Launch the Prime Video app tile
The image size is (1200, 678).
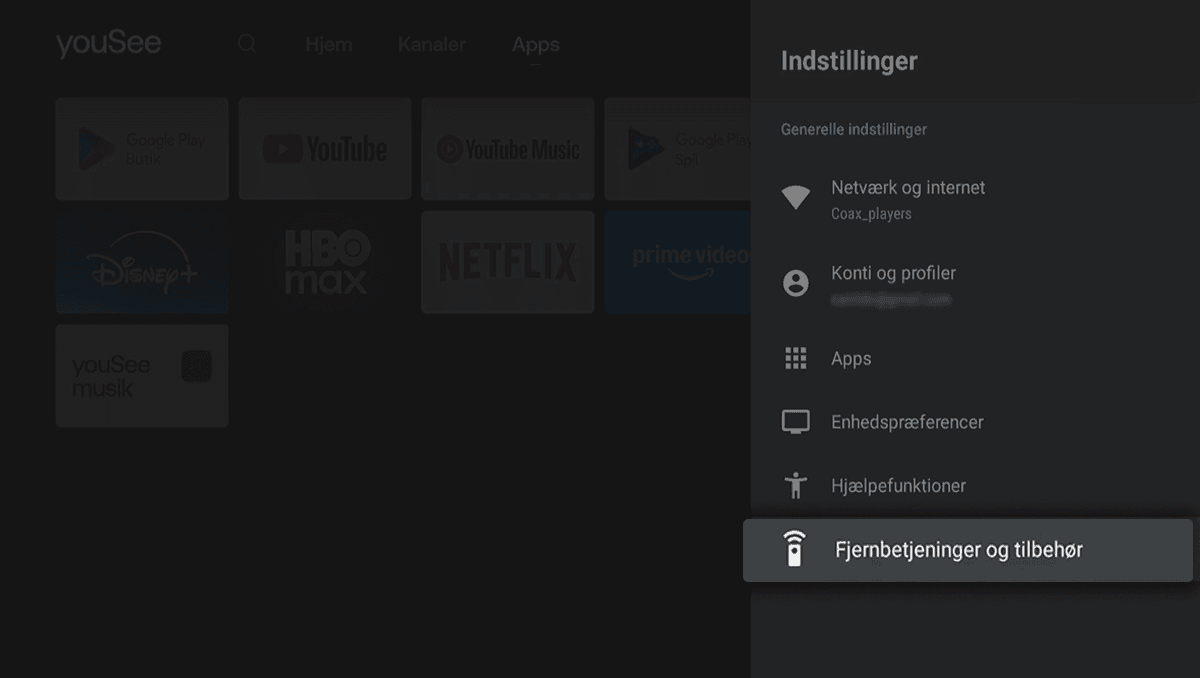[678, 262]
